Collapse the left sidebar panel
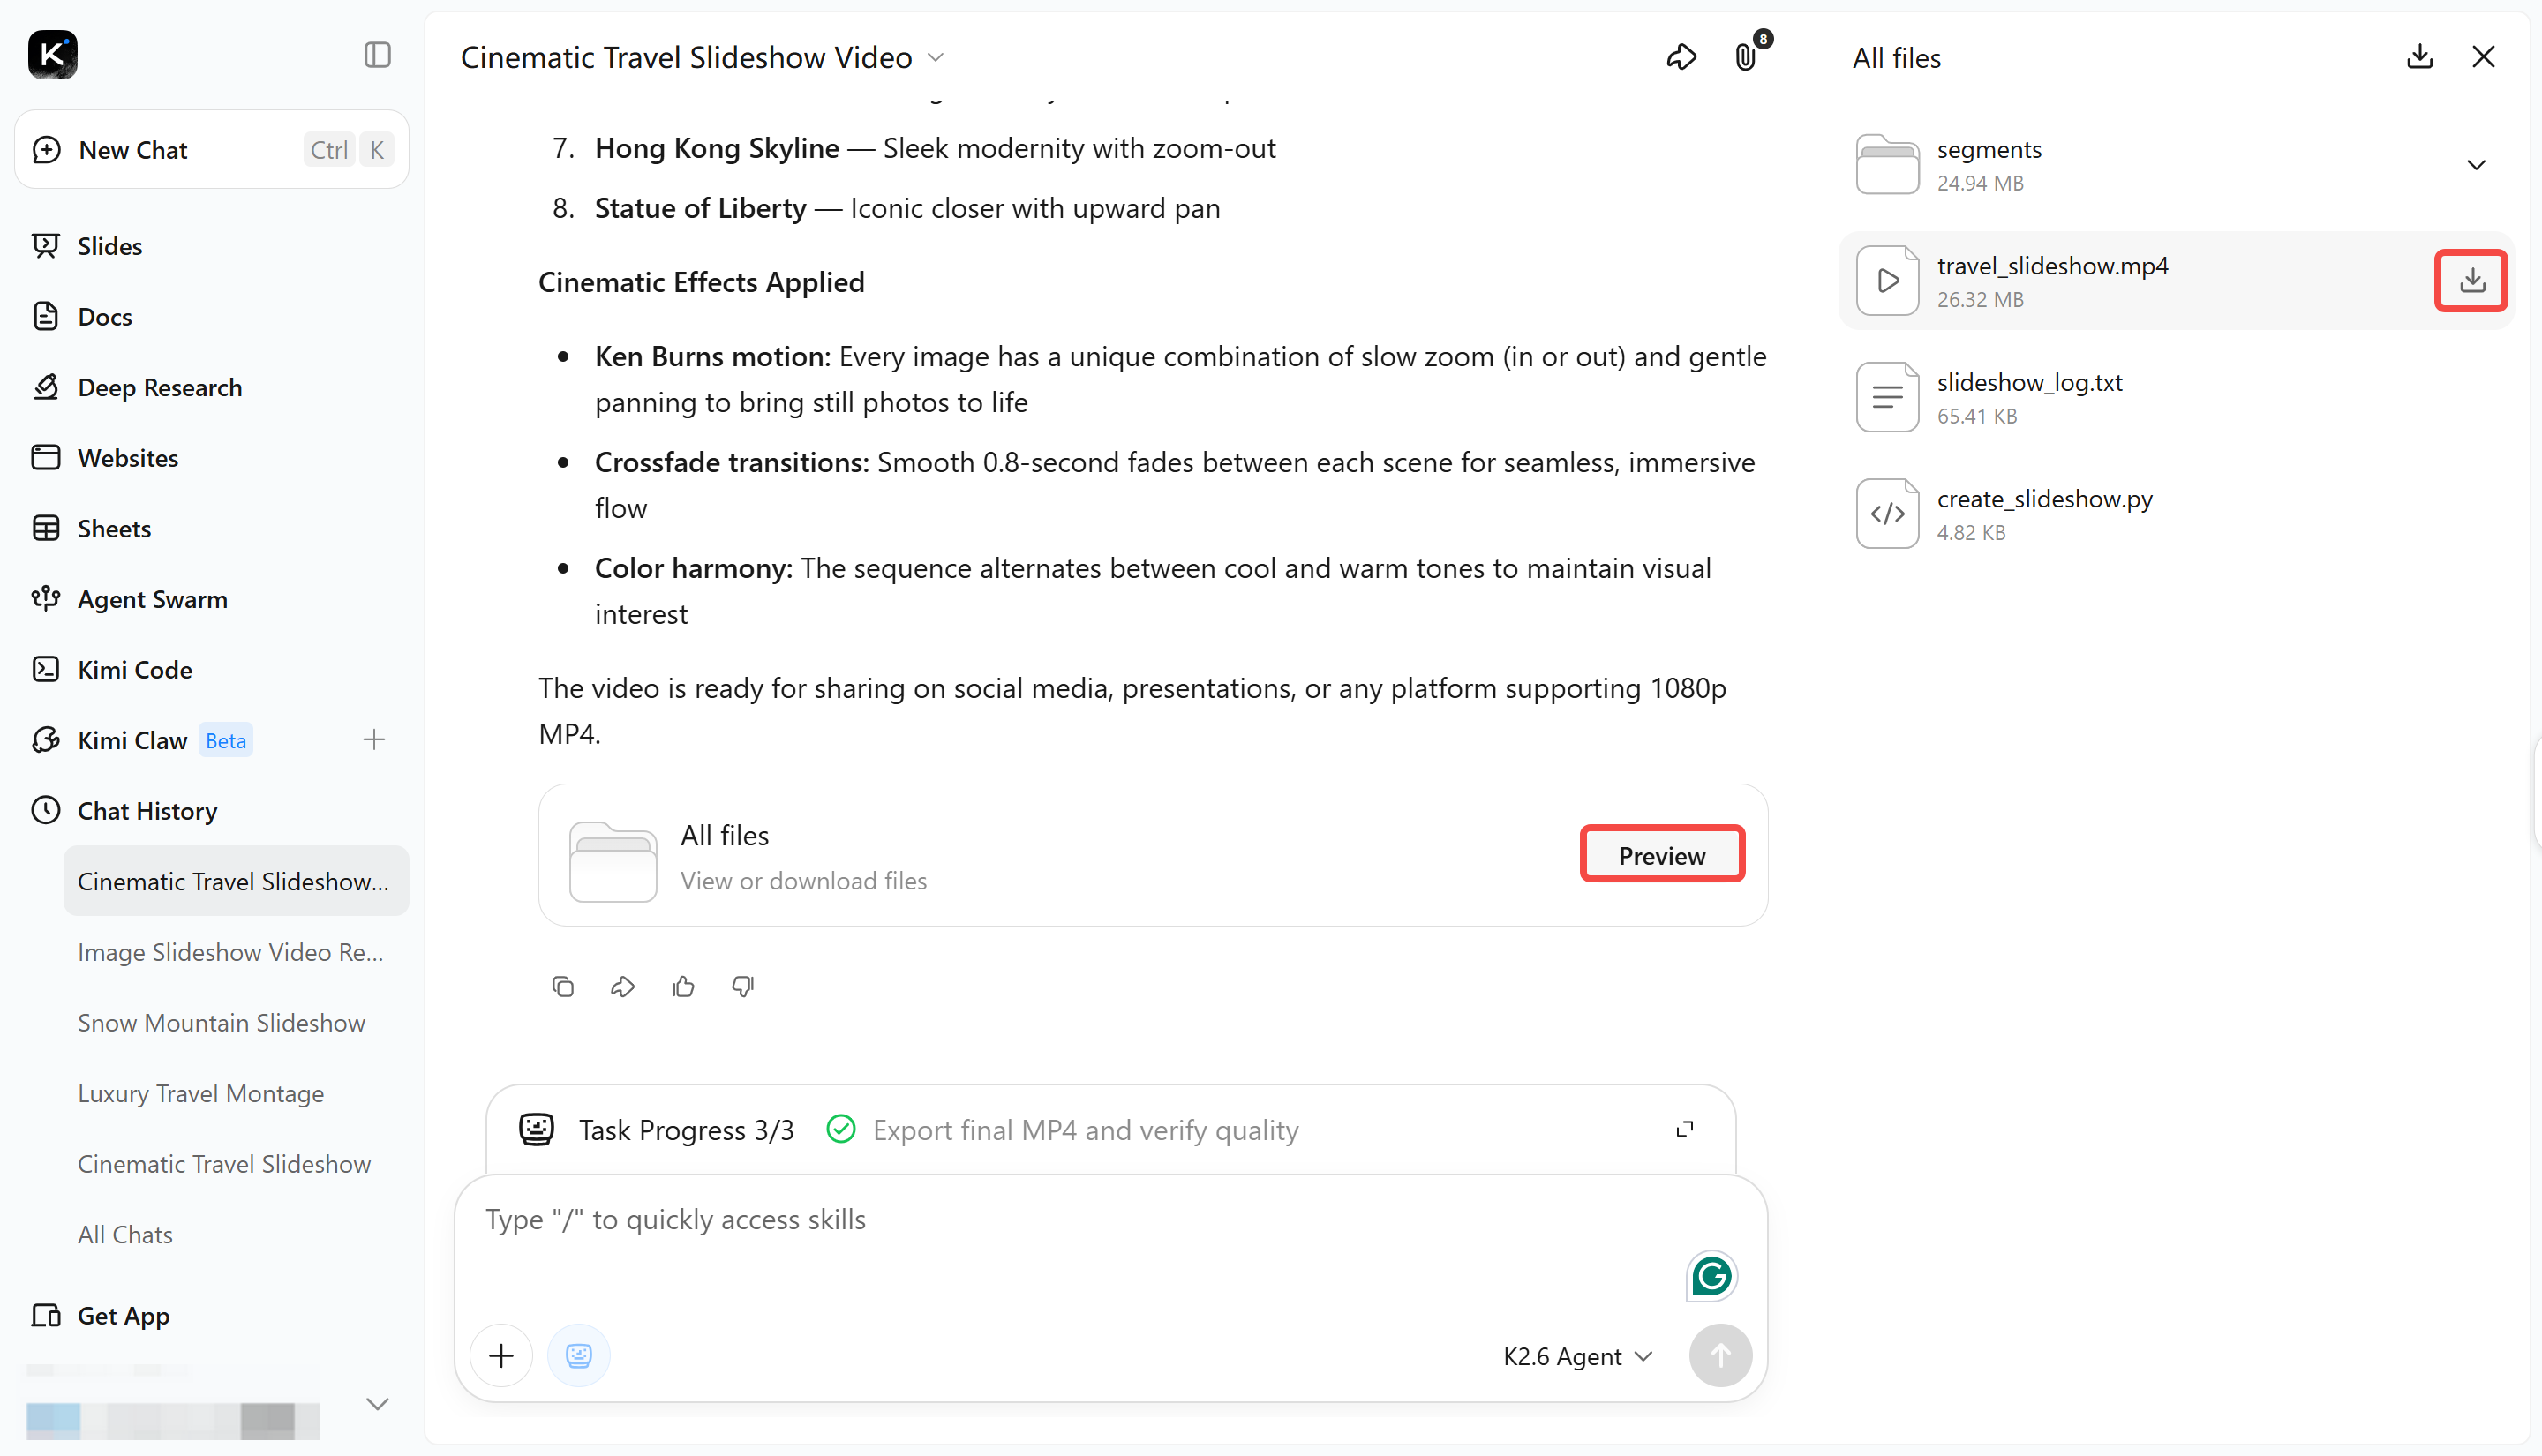 [x=377, y=55]
